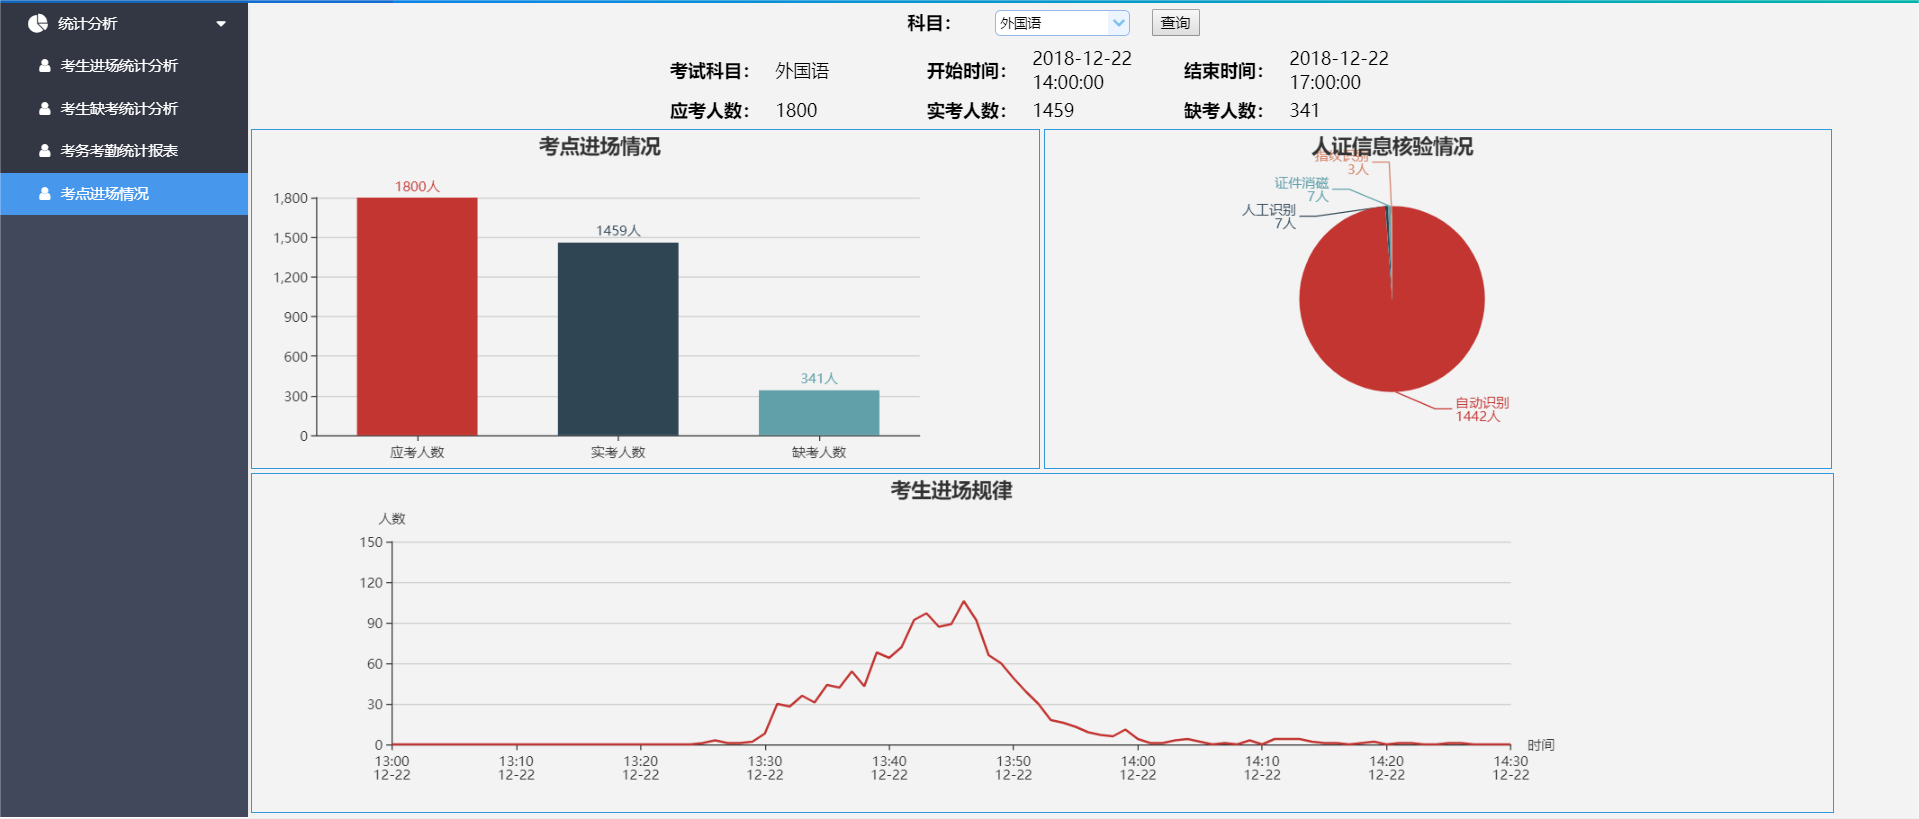Image resolution: width=1919 pixels, height=819 pixels.
Task: Click the user icon next to 考生缺考统计分析
Action: click(45, 108)
